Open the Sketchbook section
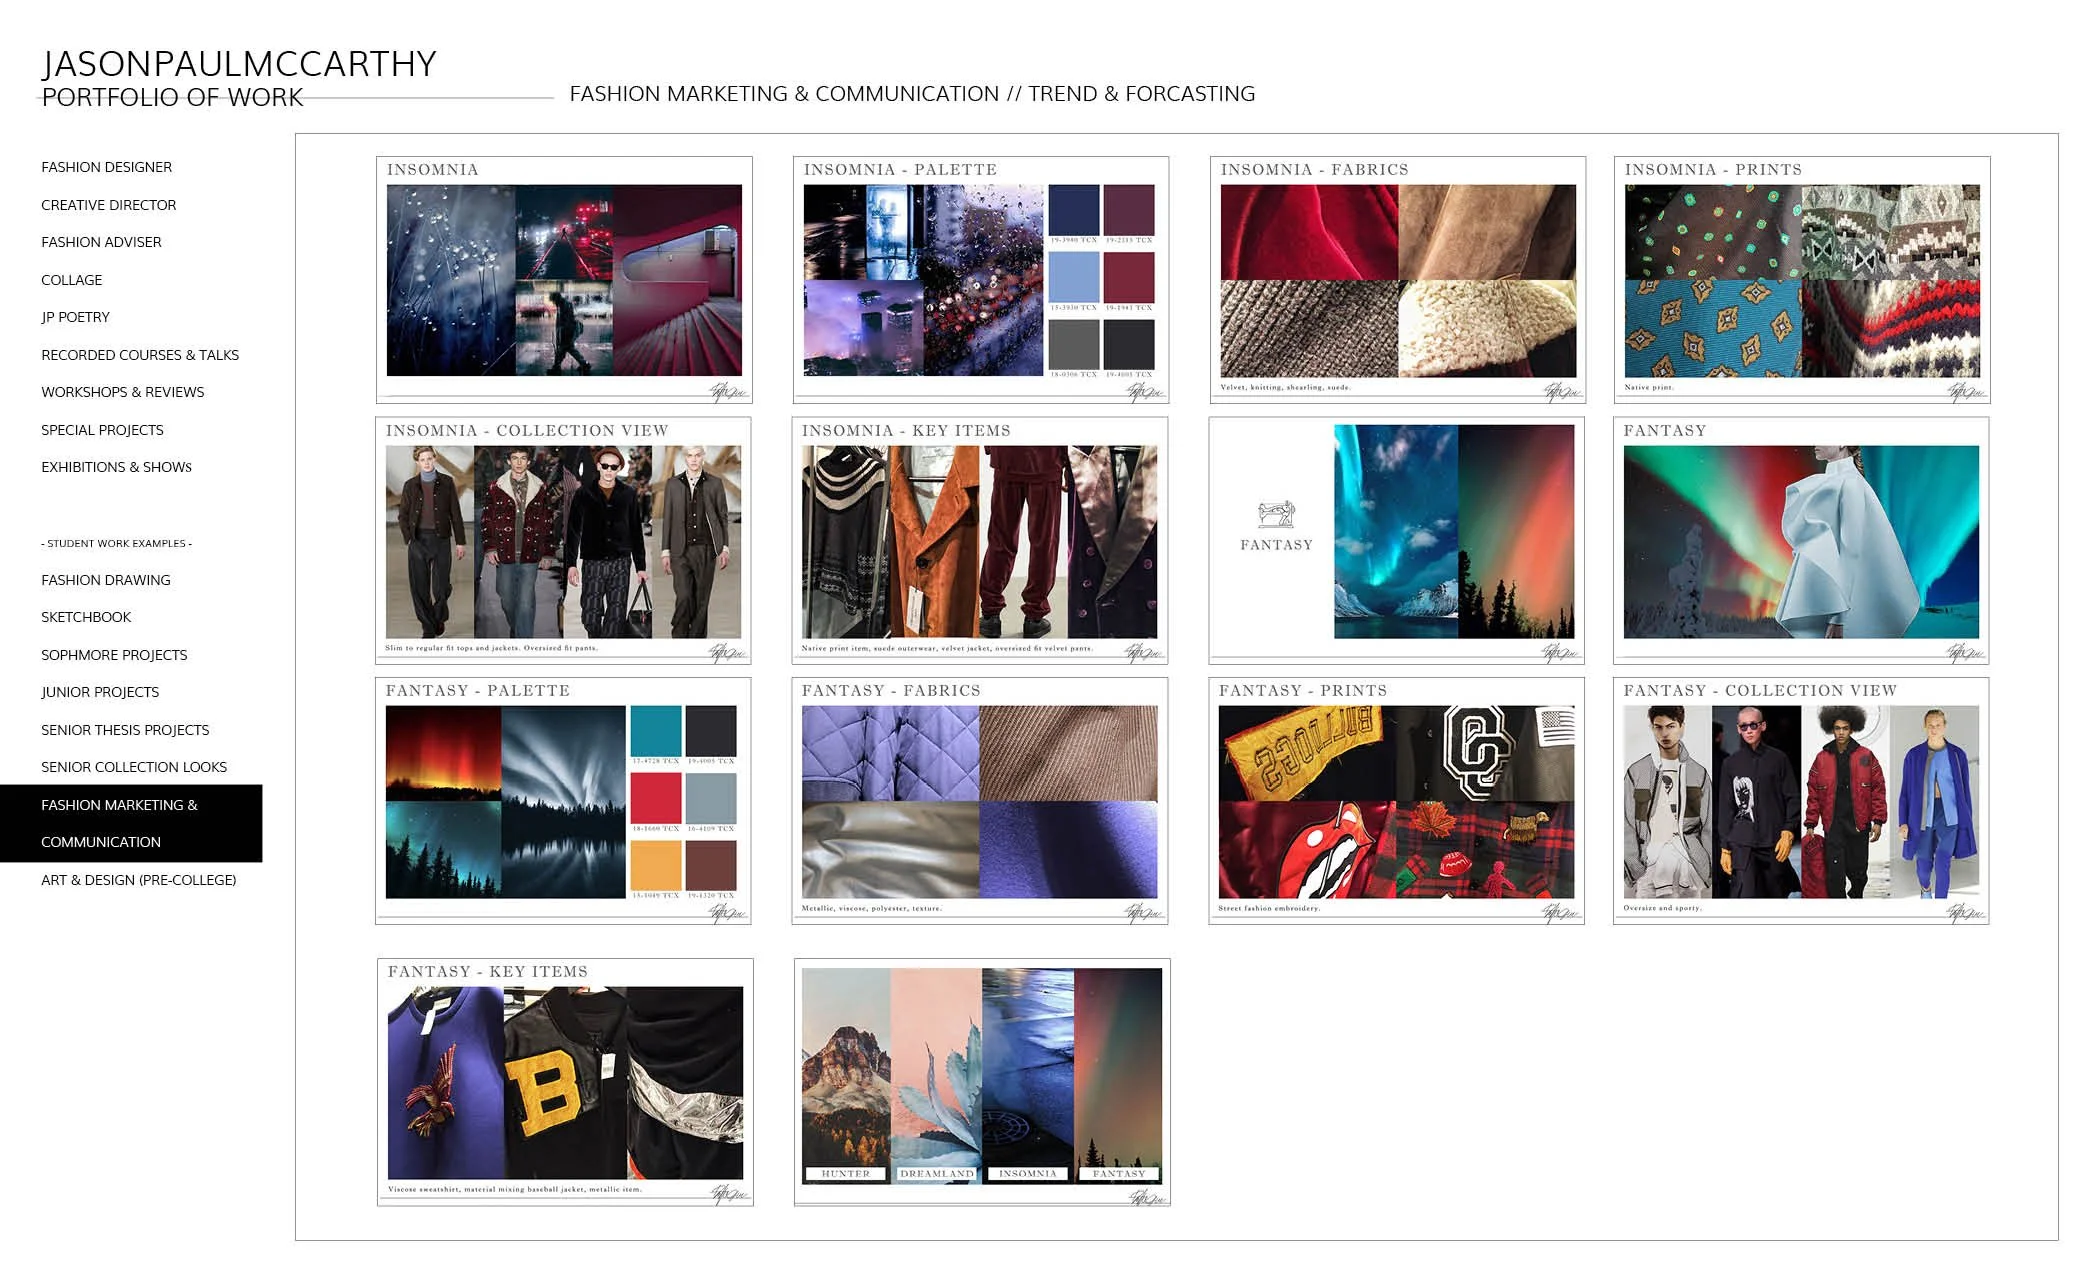Image resolution: width=2100 pixels, height=1275 pixels. point(86,617)
